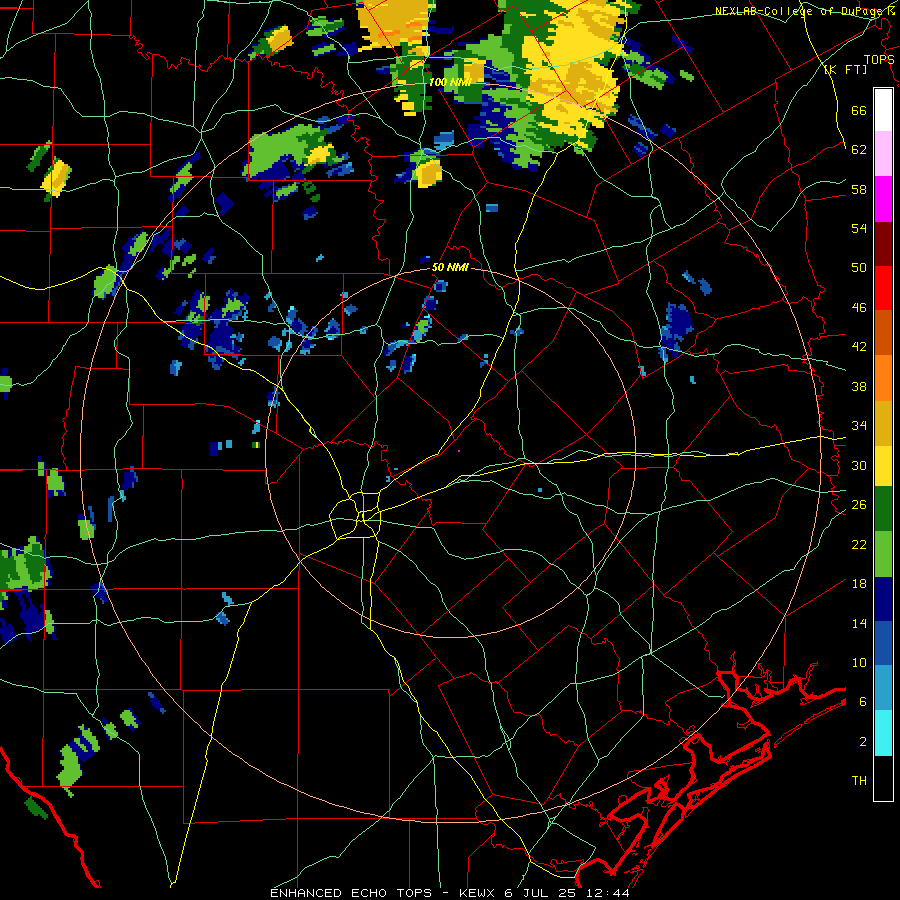
Task: Click the light pink legend swatch
Action: pos(883,154)
